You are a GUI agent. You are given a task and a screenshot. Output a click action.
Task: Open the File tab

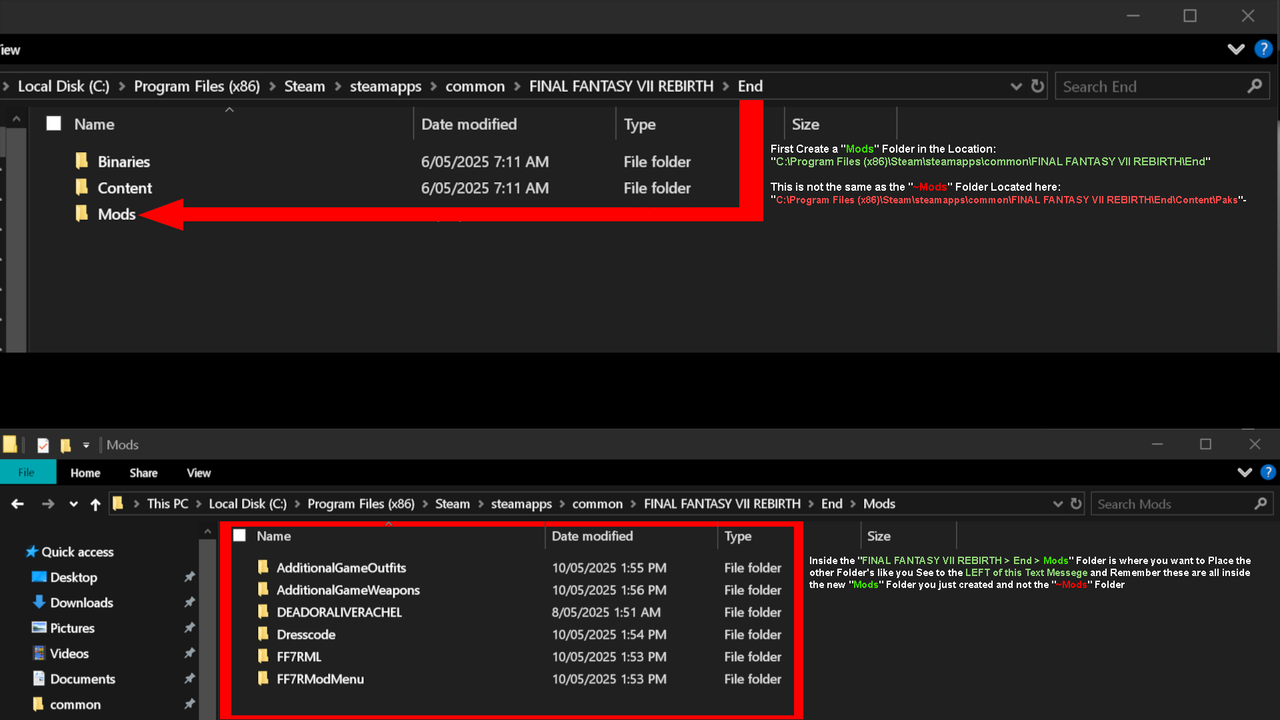click(x=26, y=473)
